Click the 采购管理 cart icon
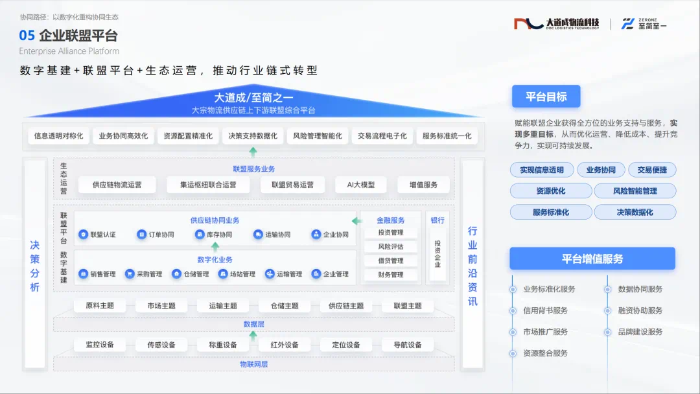700x394 pixels. [129, 274]
